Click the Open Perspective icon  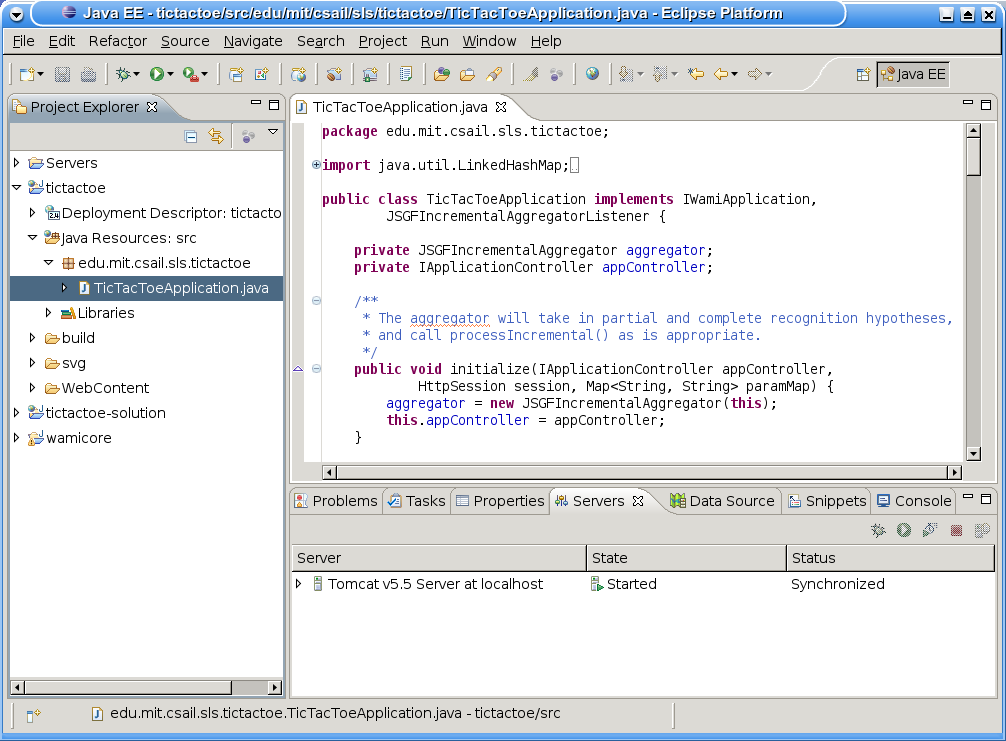[x=862, y=74]
